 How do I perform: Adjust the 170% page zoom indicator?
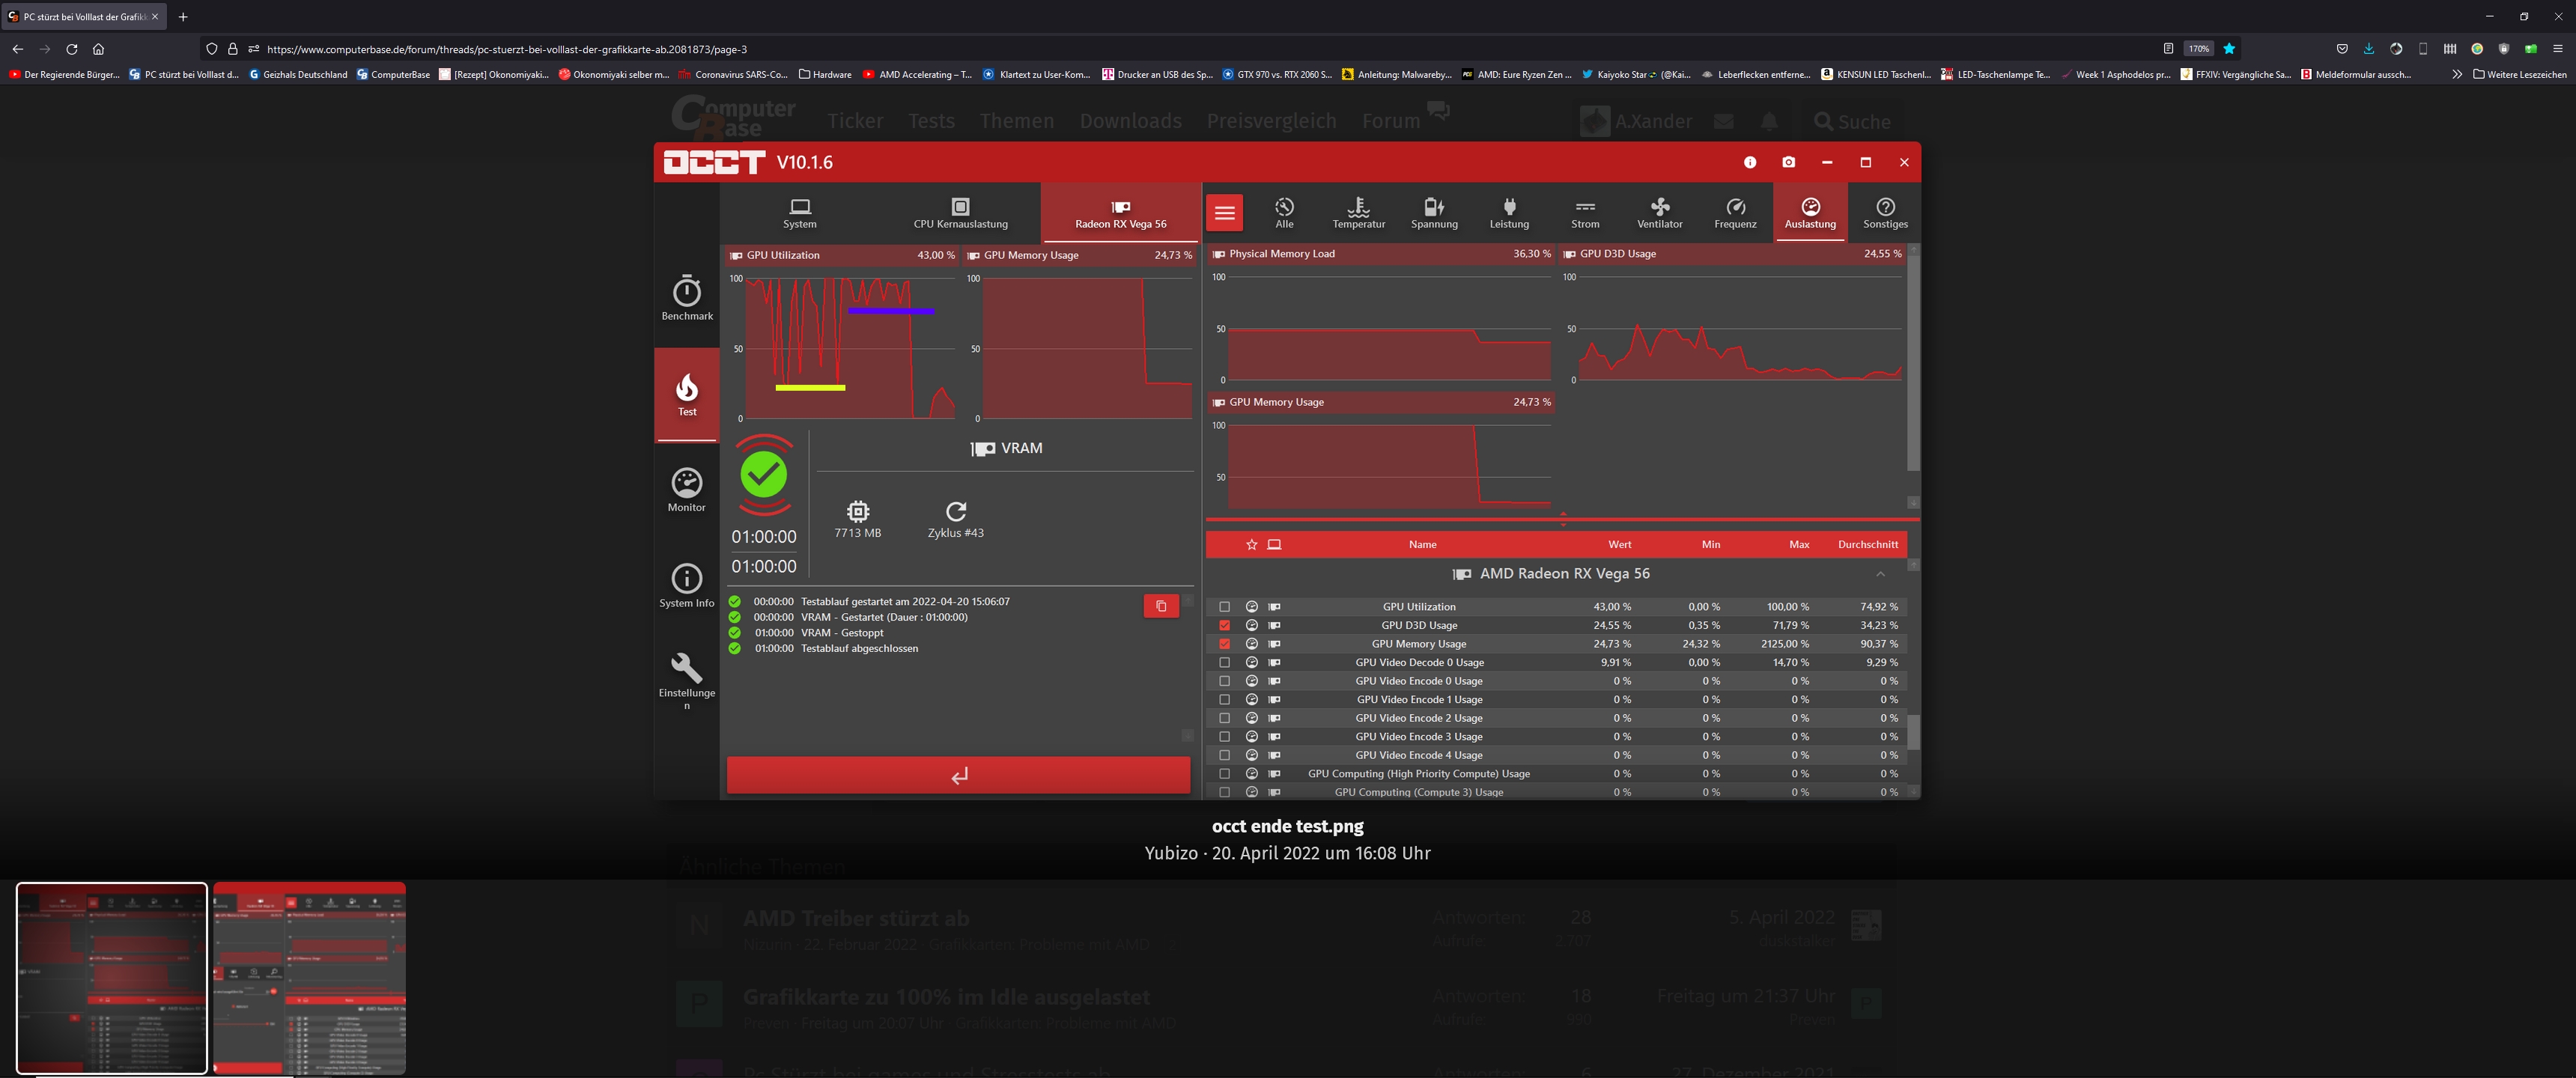tap(2198, 48)
